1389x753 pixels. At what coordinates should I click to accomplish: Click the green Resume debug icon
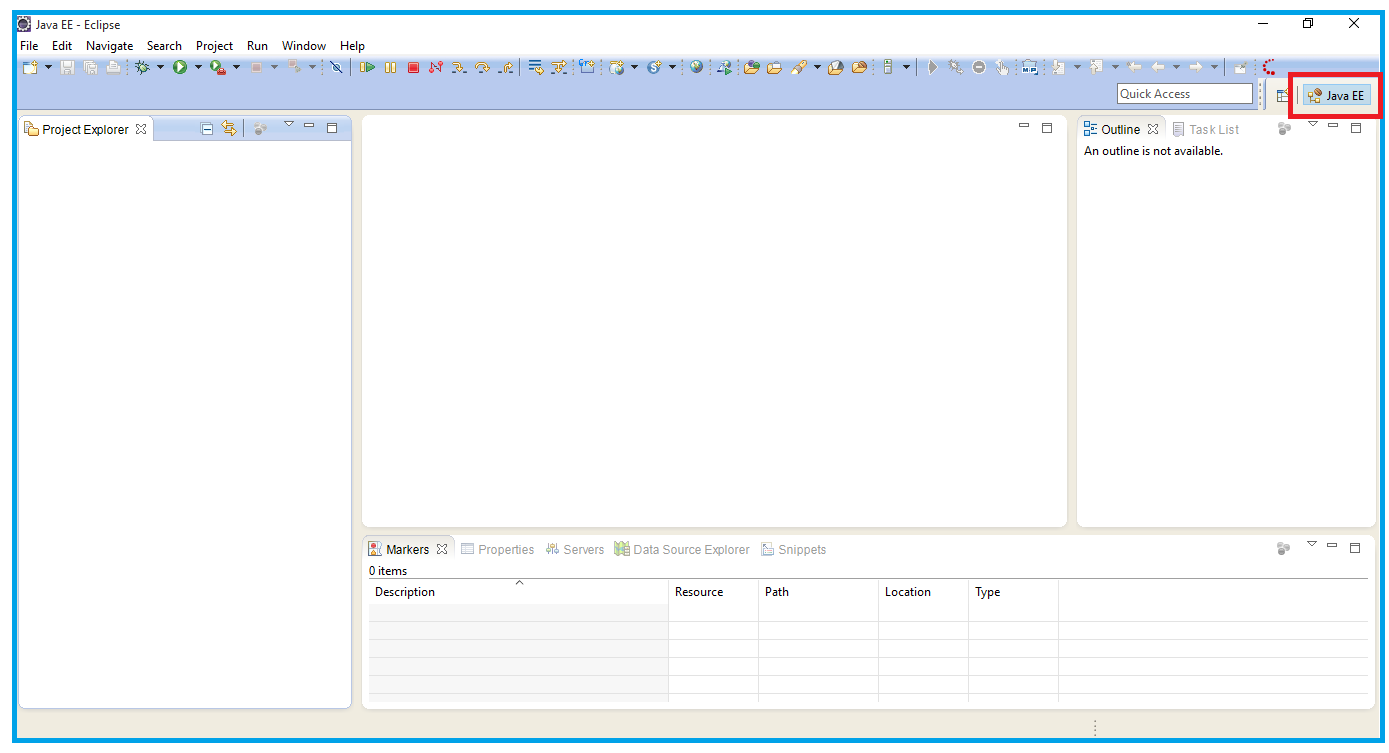pyautogui.click(x=367, y=67)
